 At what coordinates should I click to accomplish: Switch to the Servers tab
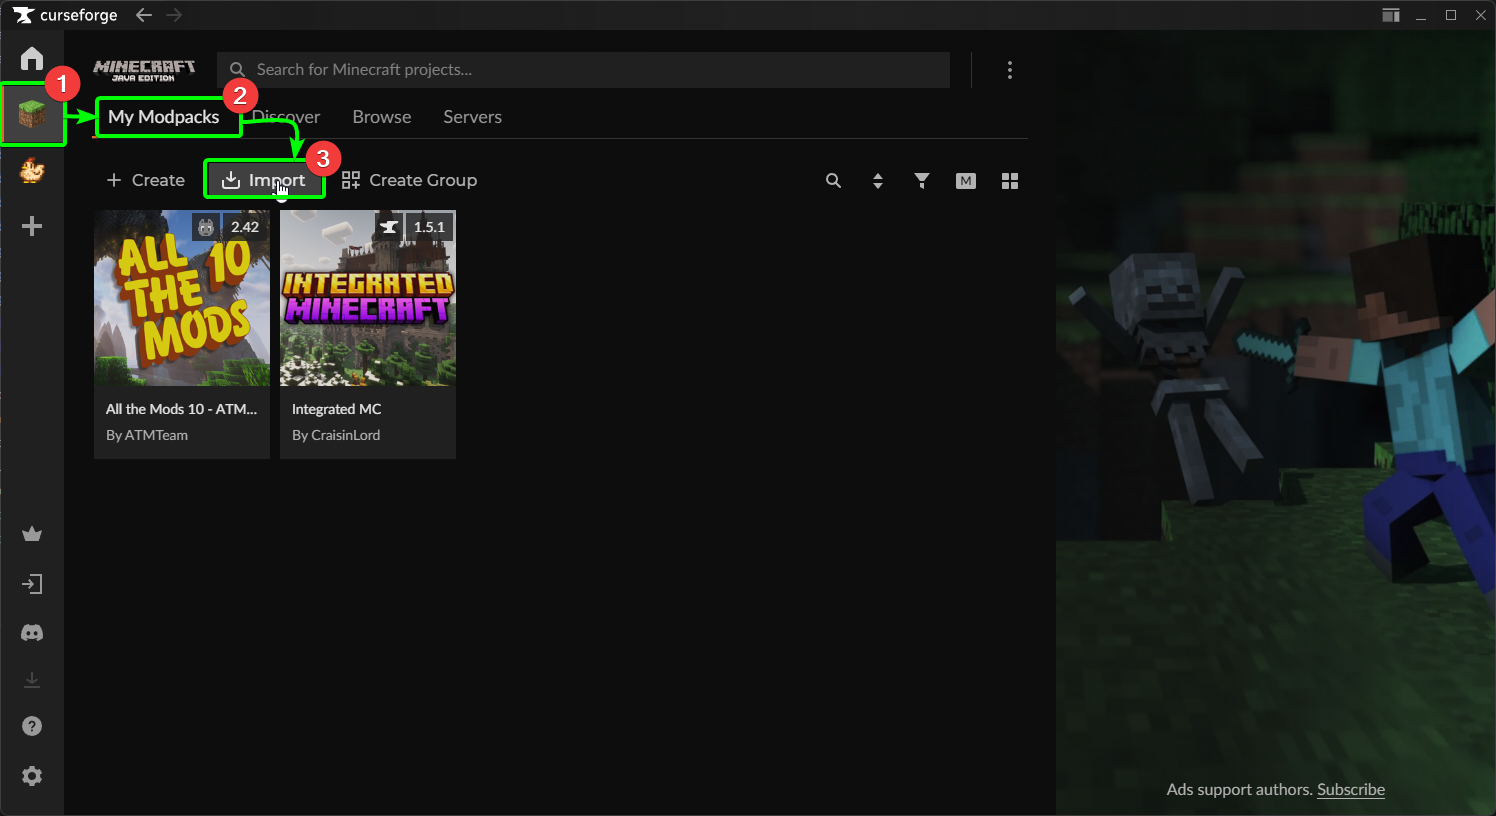(473, 117)
